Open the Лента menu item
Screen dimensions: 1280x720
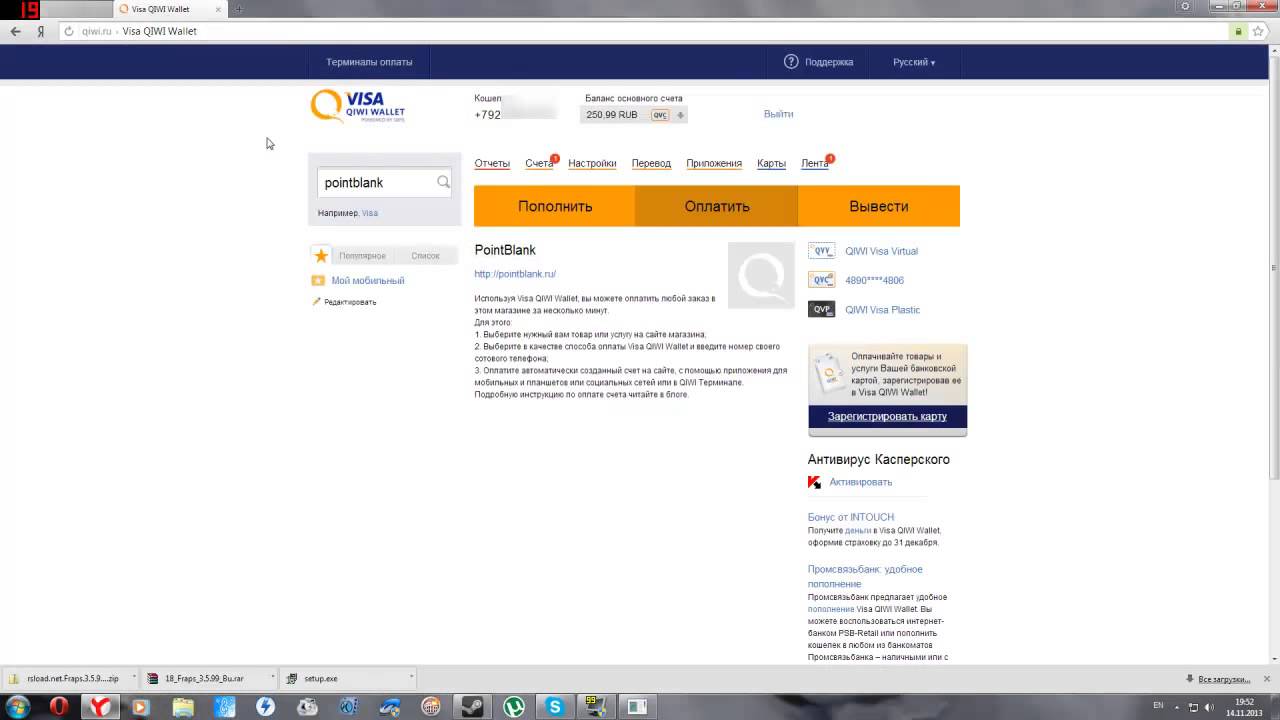coord(814,163)
